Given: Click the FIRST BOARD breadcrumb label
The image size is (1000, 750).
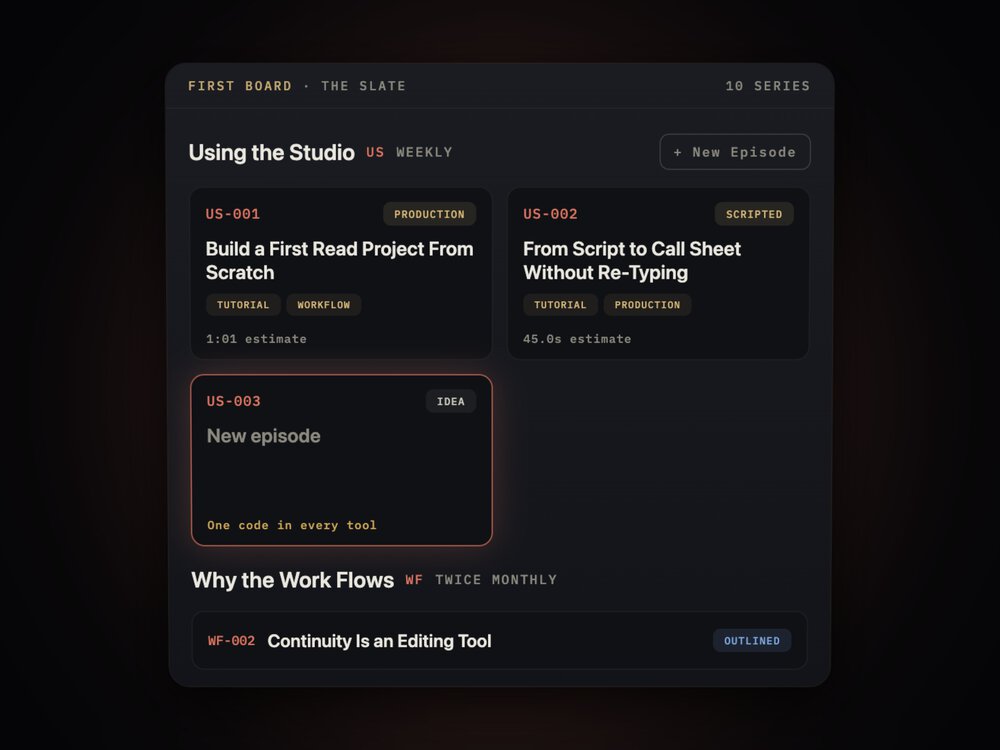Looking at the screenshot, I should tap(240, 85).
